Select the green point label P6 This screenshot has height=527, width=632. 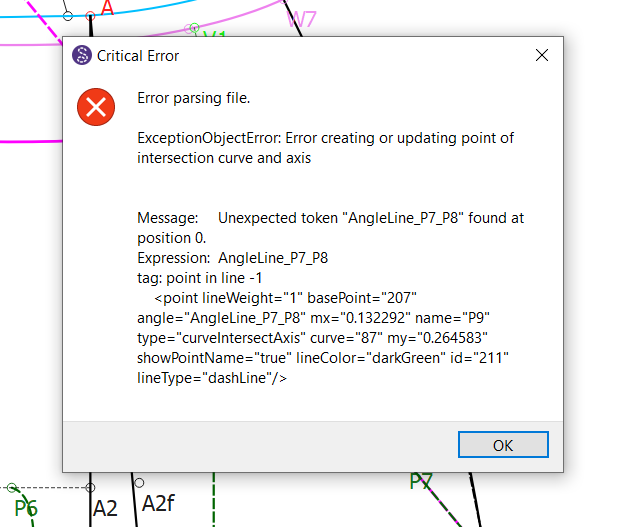[x=26, y=508]
